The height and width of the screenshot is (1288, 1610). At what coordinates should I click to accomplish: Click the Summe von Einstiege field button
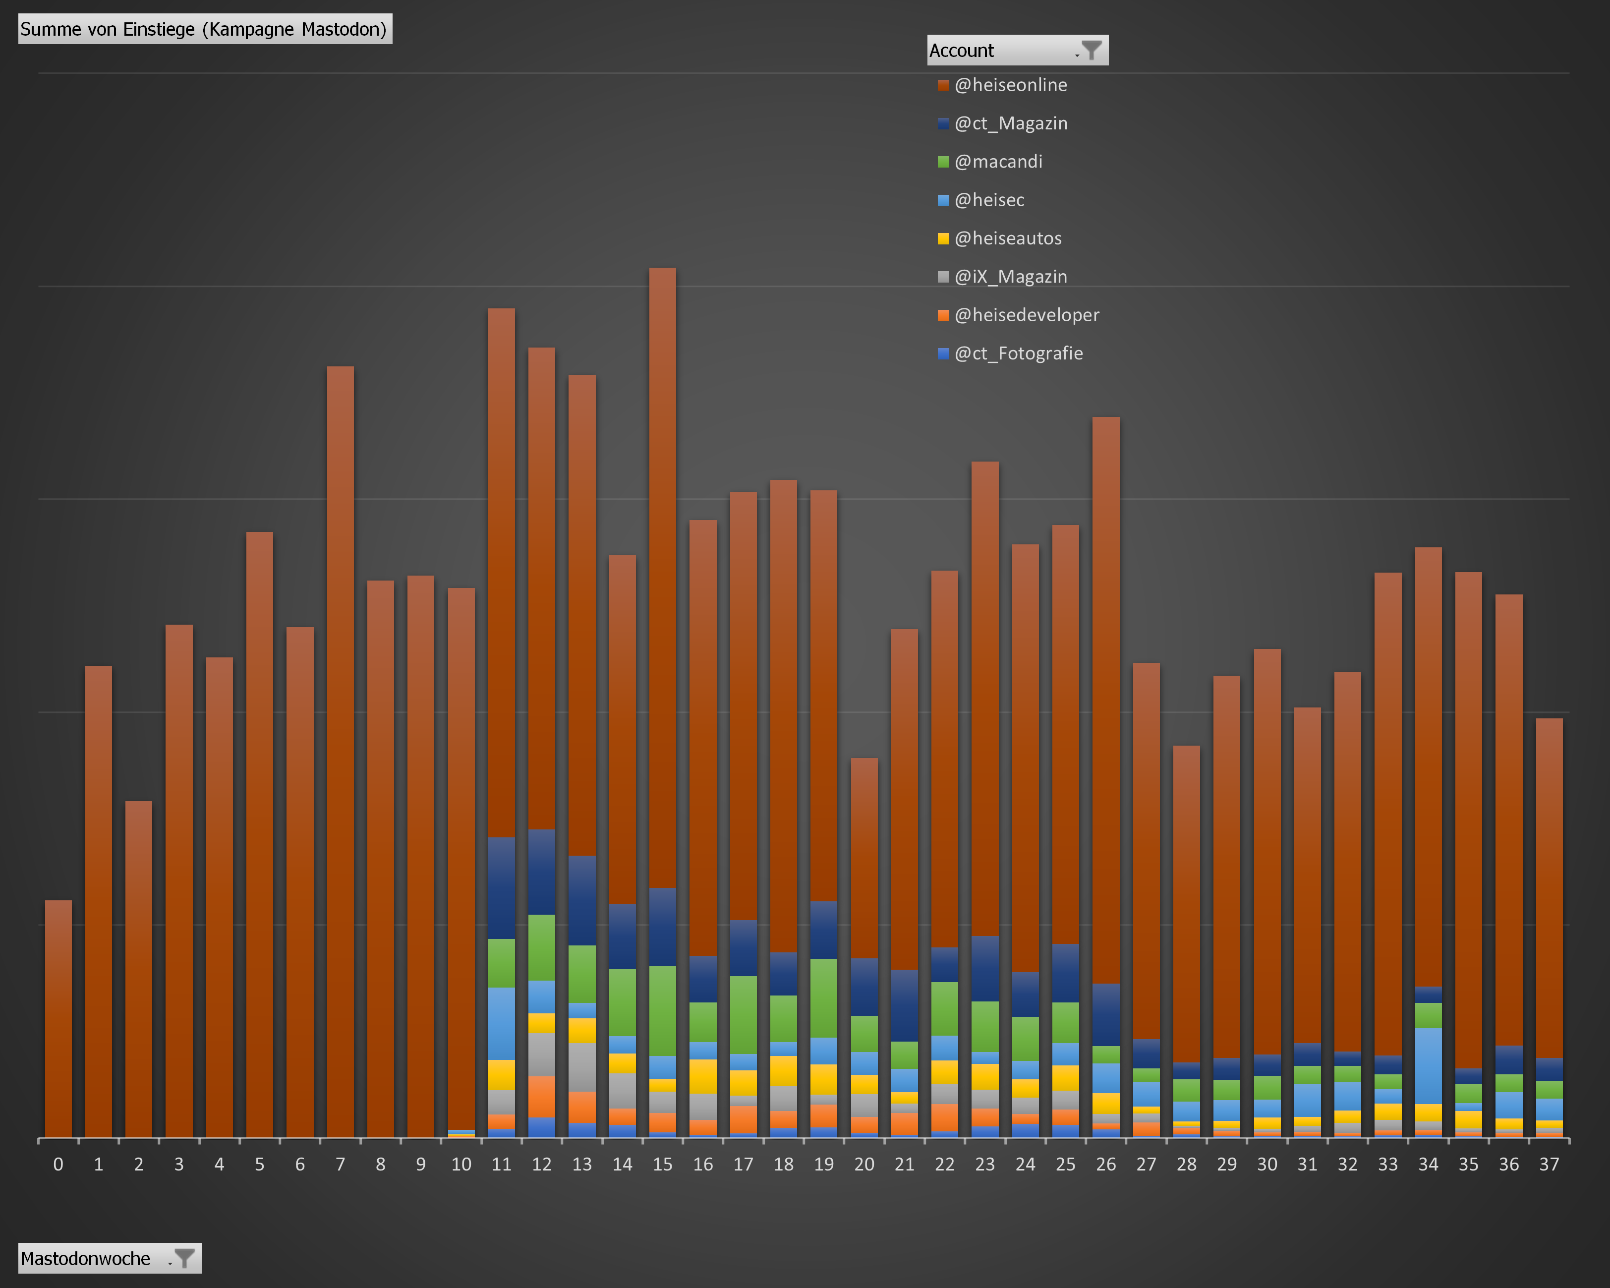(205, 29)
